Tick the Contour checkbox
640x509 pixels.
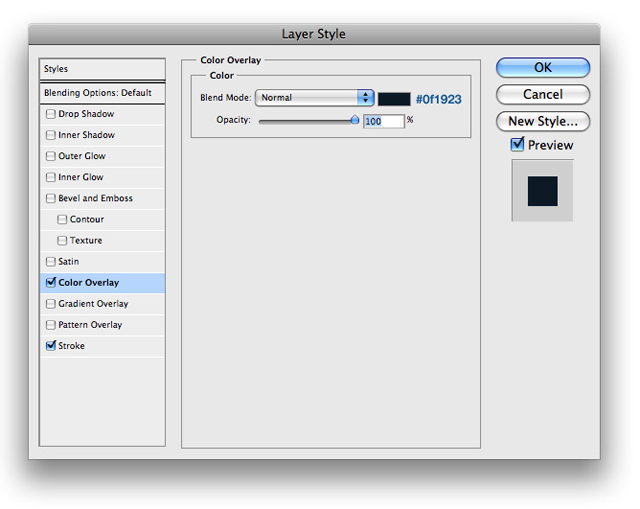click(x=62, y=220)
